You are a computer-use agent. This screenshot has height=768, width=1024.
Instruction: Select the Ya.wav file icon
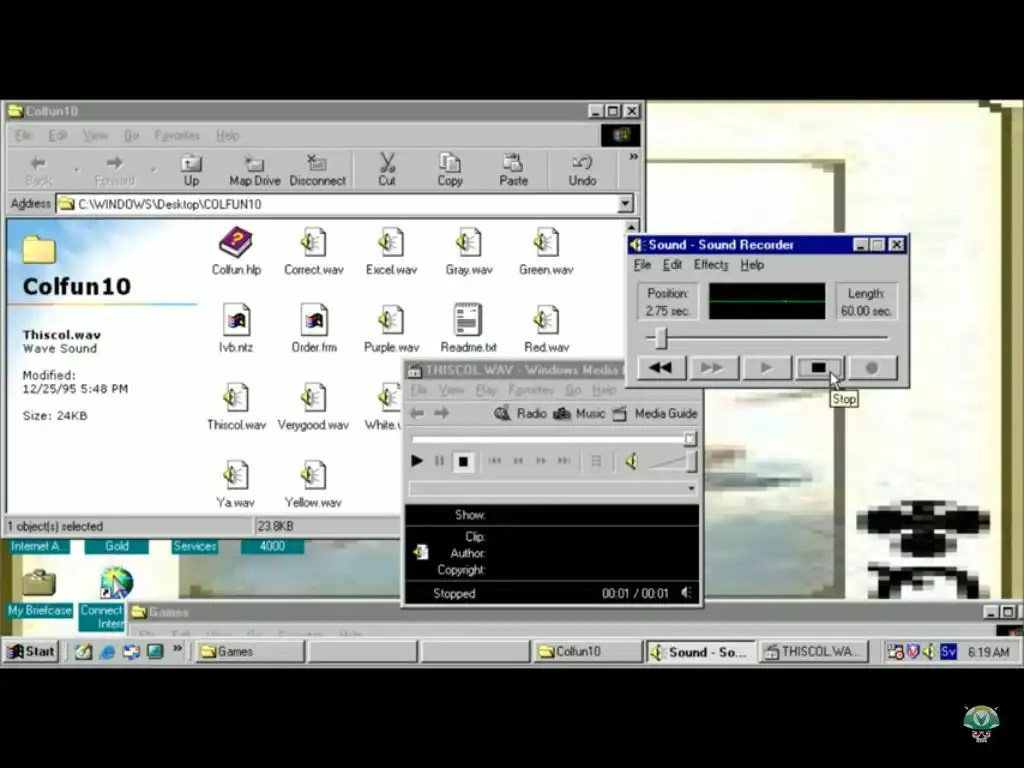(236, 476)
